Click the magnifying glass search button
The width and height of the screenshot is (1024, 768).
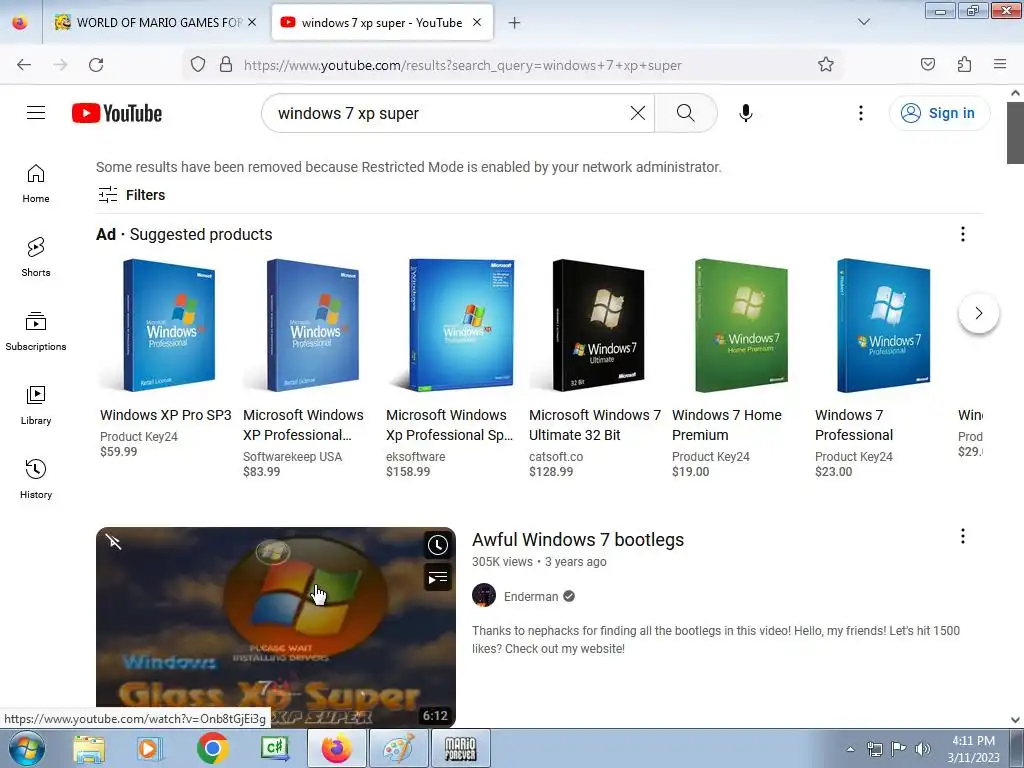[686, 113]
